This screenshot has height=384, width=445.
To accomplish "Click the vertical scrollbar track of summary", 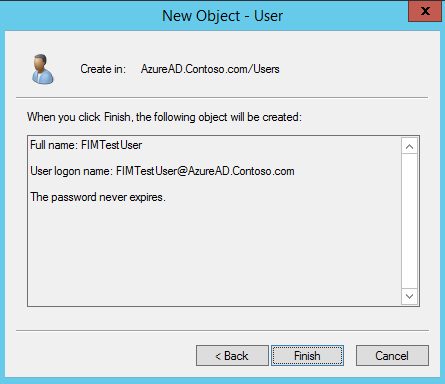I will [410, 221].
